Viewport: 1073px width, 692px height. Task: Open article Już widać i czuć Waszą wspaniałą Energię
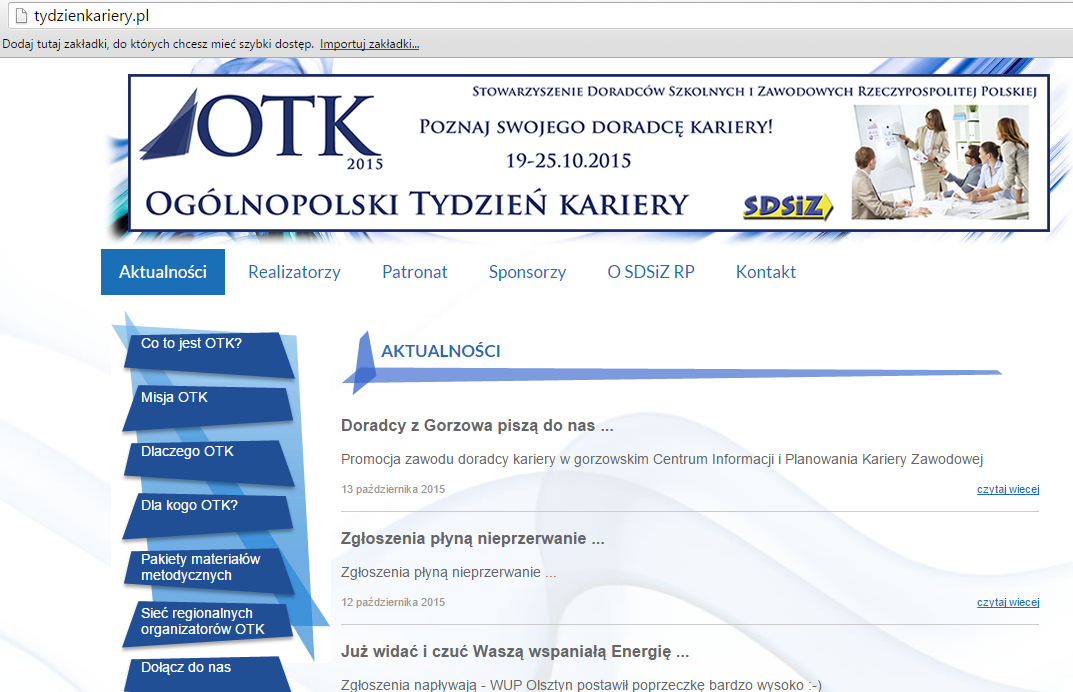coord(515,652)
